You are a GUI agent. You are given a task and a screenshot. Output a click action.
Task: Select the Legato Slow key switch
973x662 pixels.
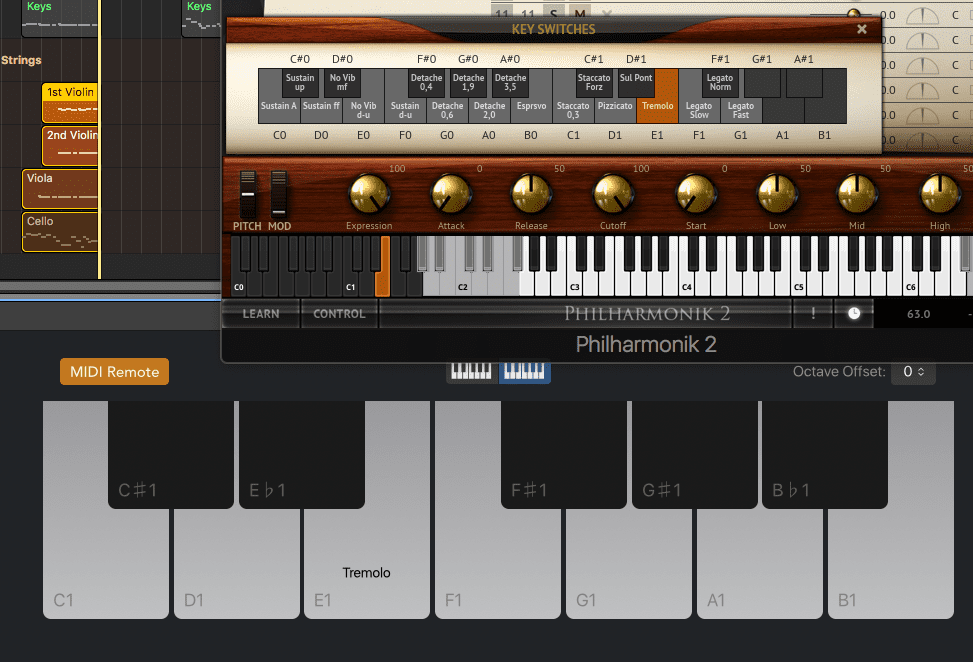(x=699, y=110)
